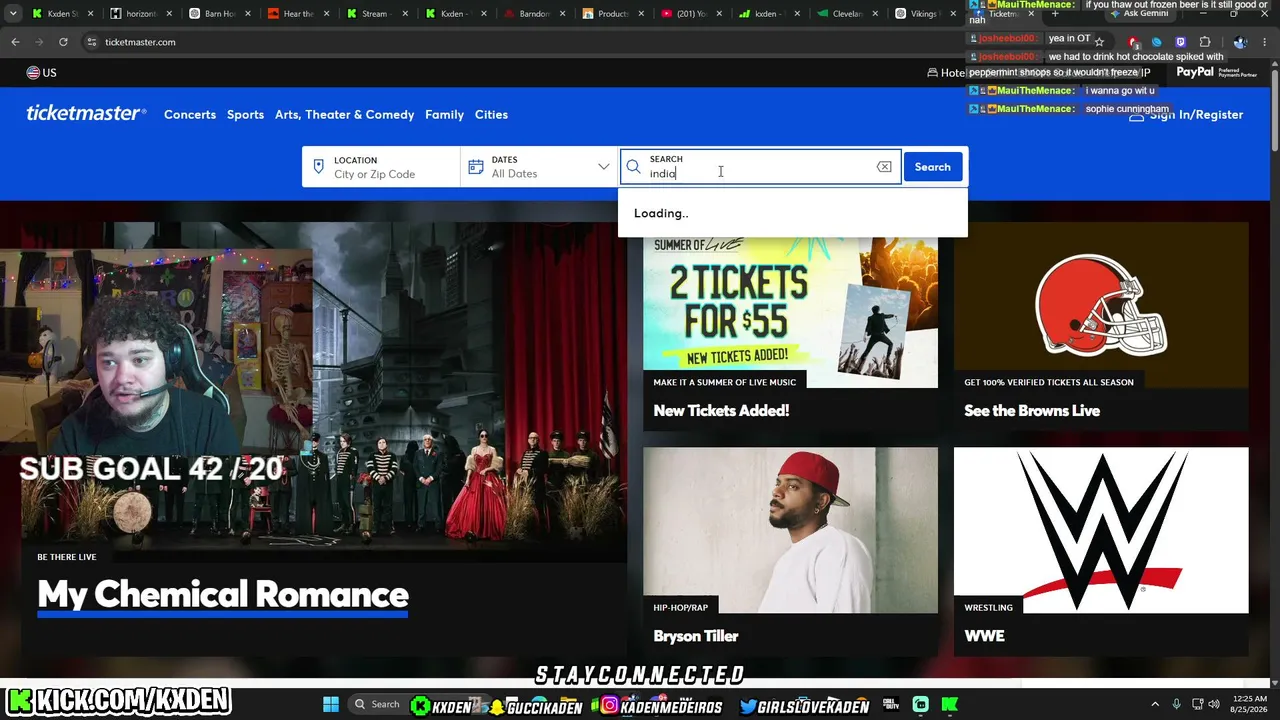Switch to the 'Hear the' browser tab
The height and width of the screenshot is (720, 1280).
click(298, 14)
